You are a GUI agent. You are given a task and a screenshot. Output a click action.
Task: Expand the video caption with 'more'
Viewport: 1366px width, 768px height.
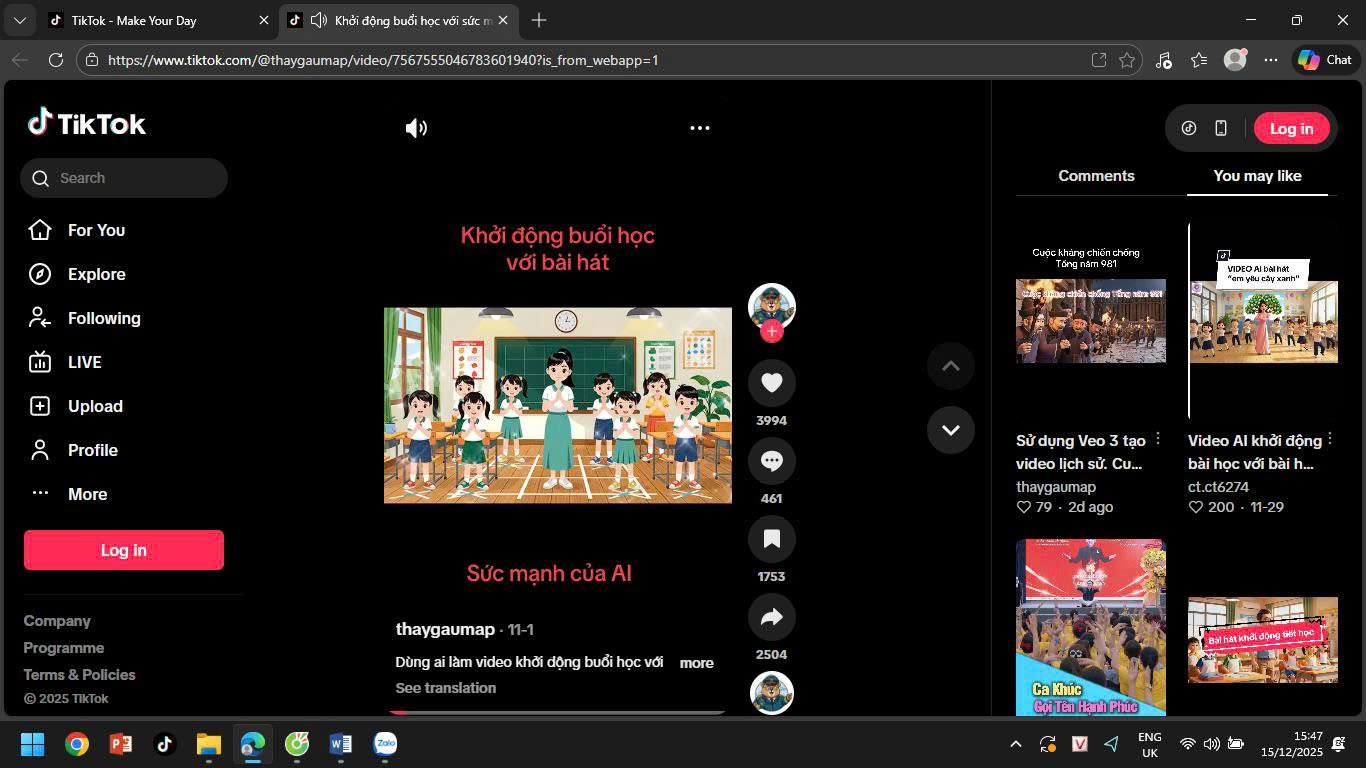pyautogui.click(x=696, y=663)
